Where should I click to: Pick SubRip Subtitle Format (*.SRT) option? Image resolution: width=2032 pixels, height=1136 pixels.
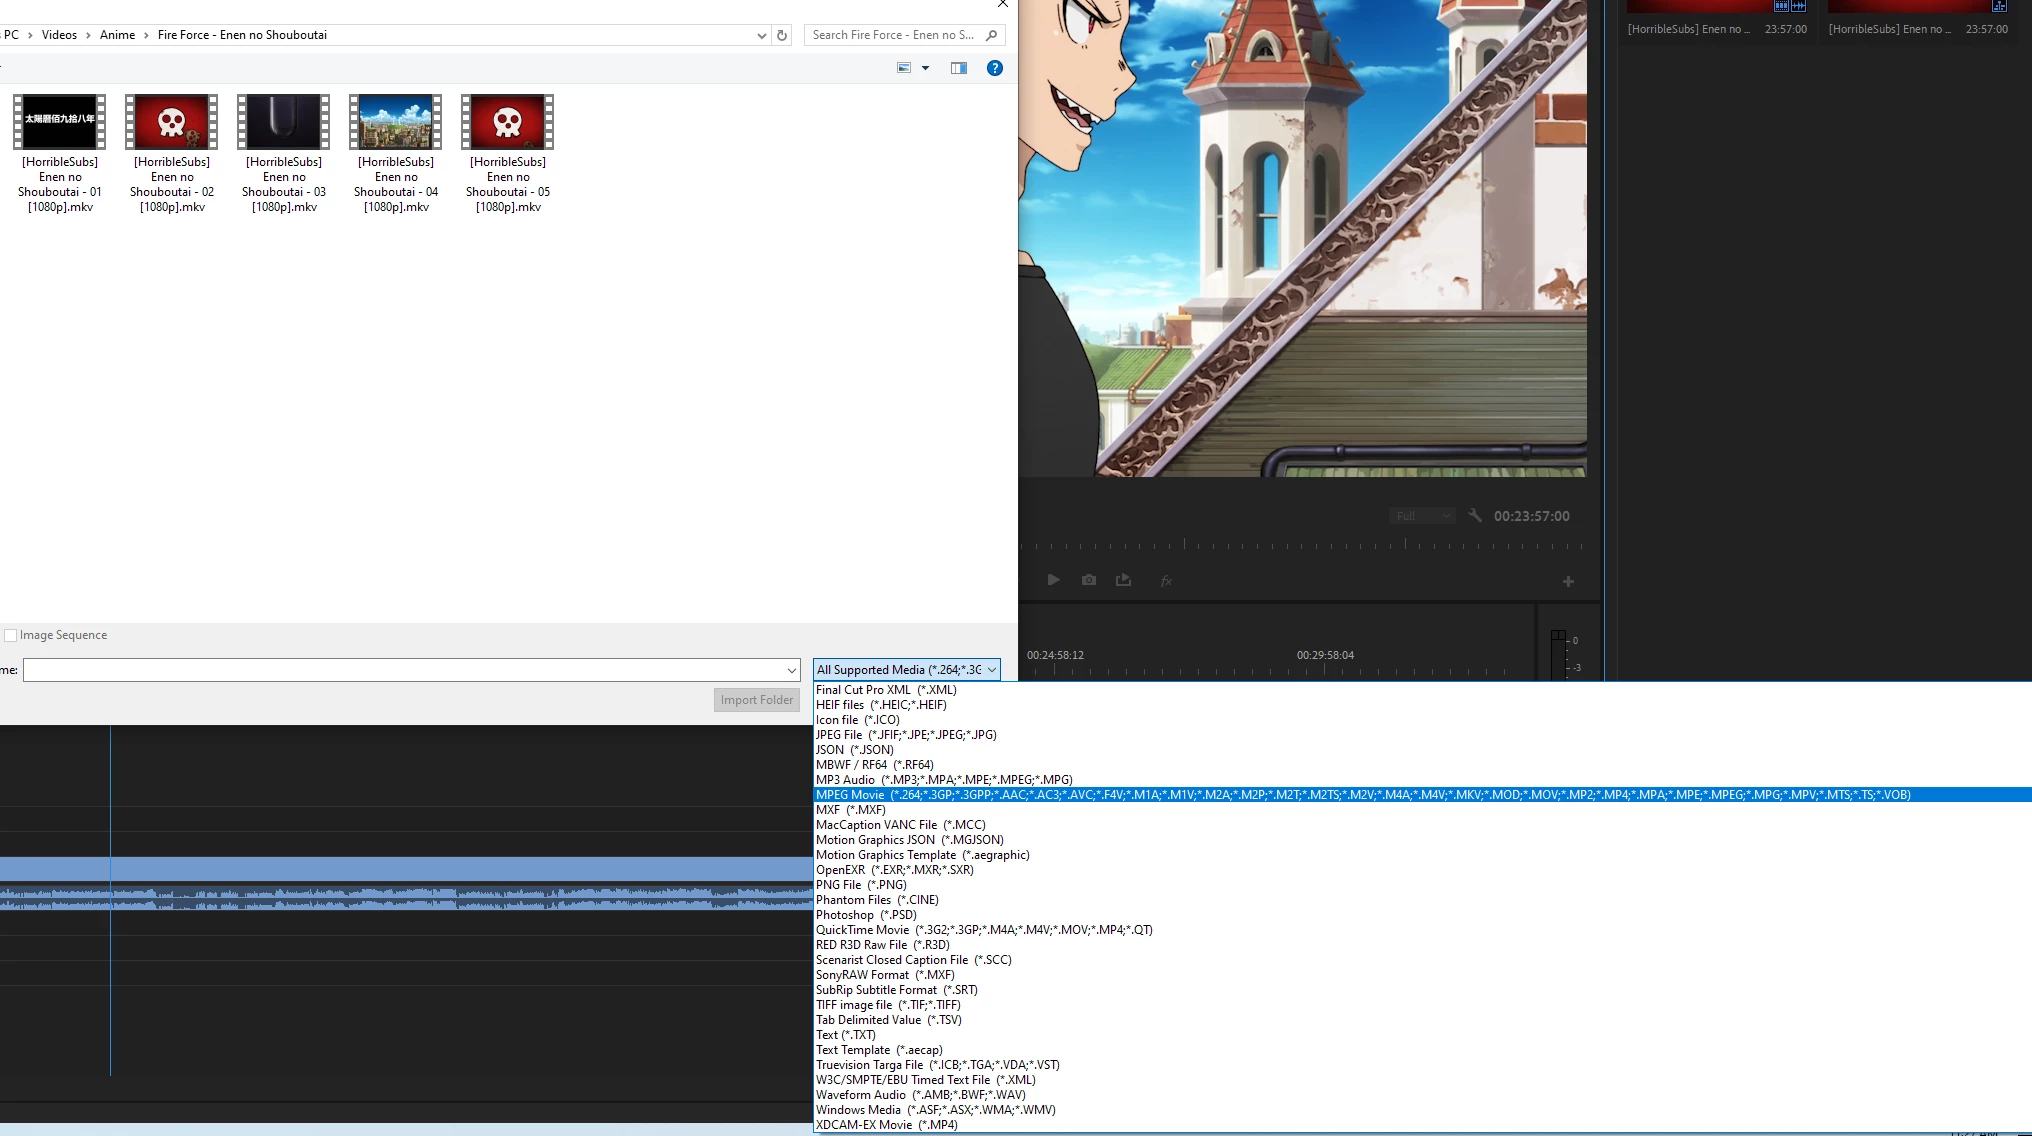click(896, 990)
